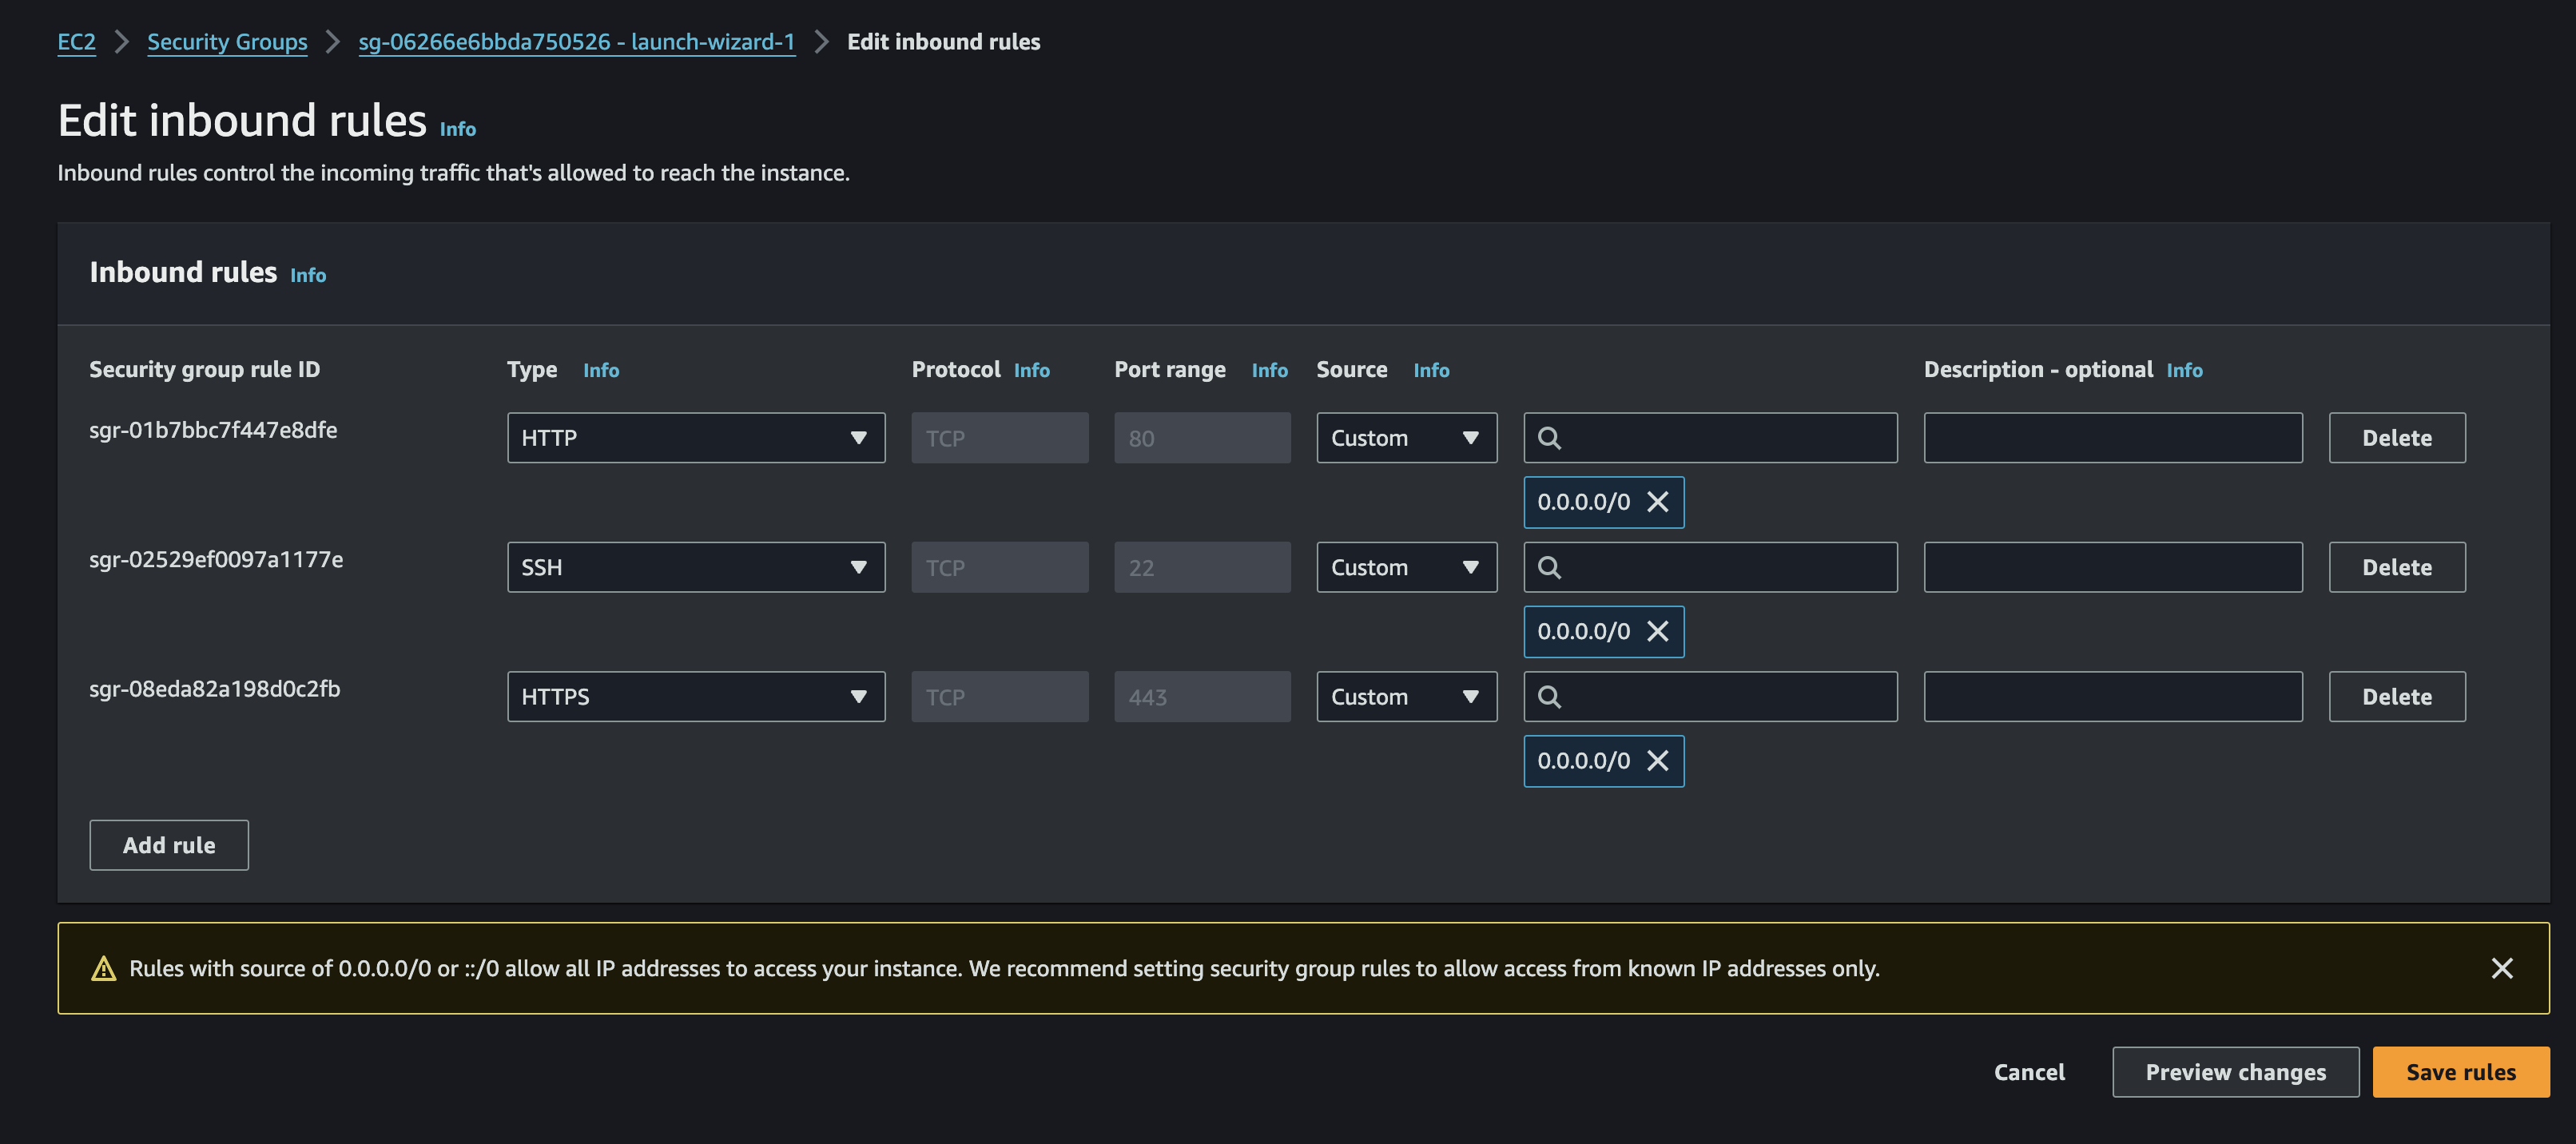Go to Security Groups breadcrumb

(227, 42)
